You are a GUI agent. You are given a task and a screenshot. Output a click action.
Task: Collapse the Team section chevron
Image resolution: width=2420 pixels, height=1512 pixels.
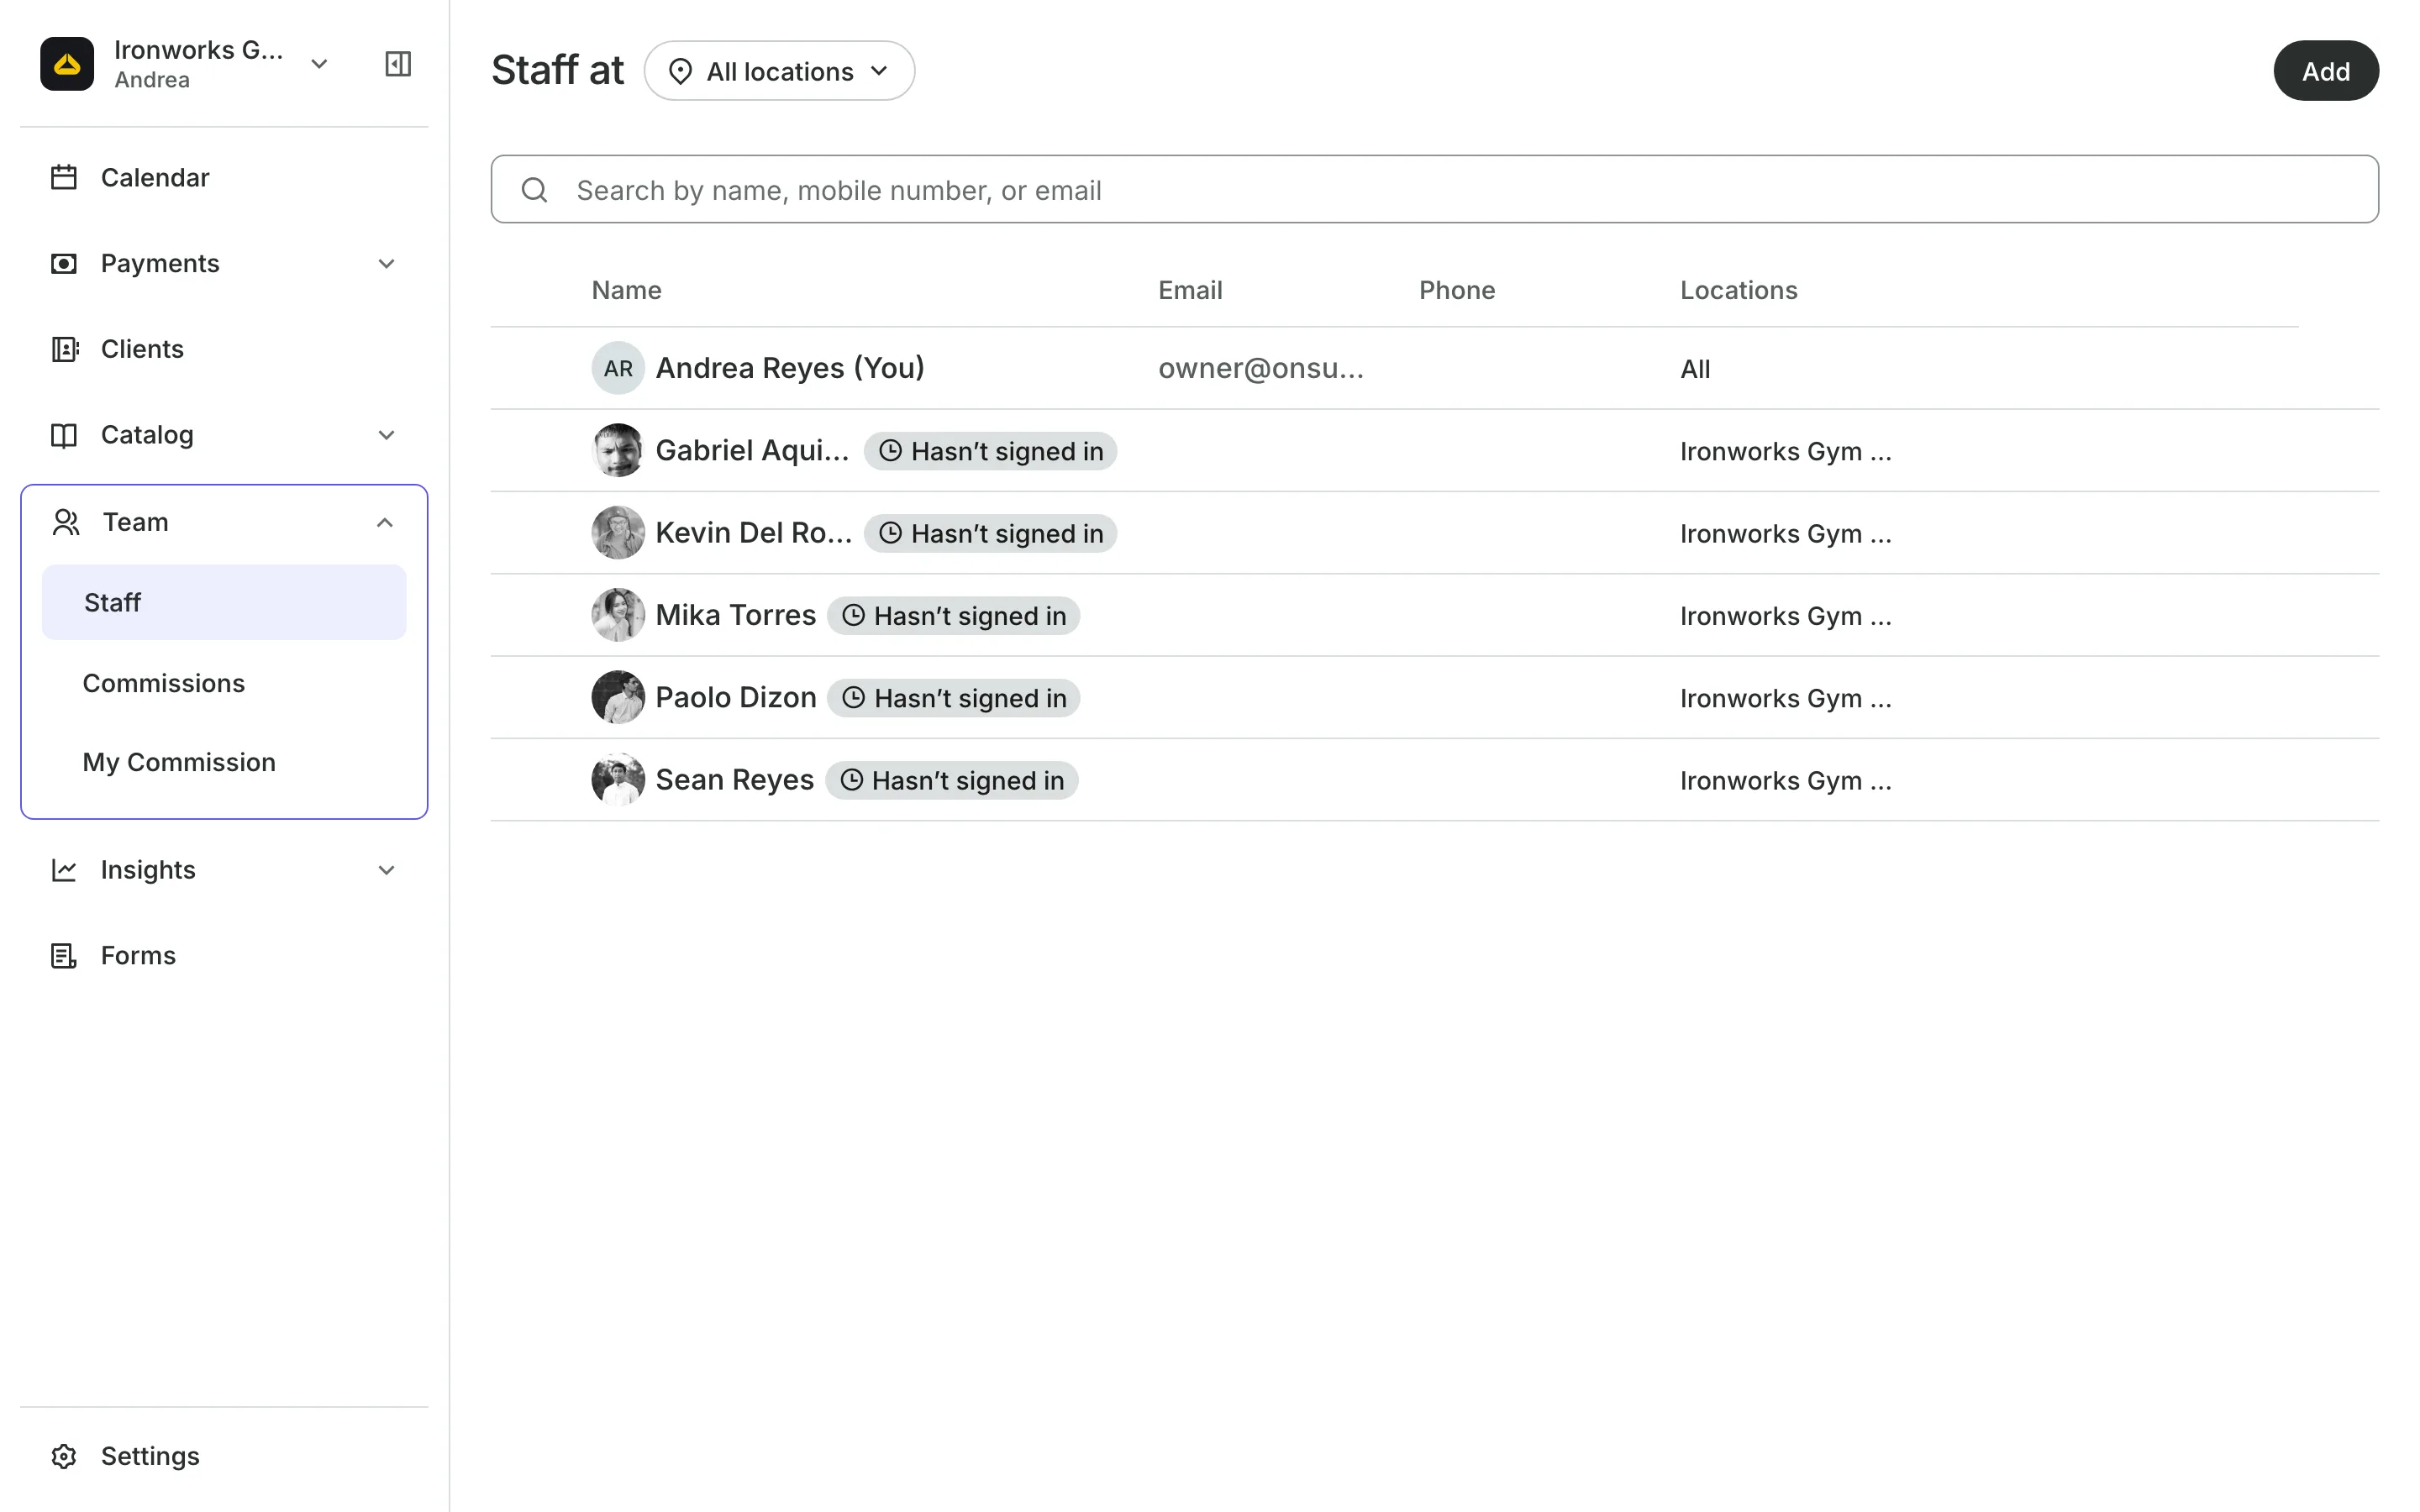pos(385,522)
